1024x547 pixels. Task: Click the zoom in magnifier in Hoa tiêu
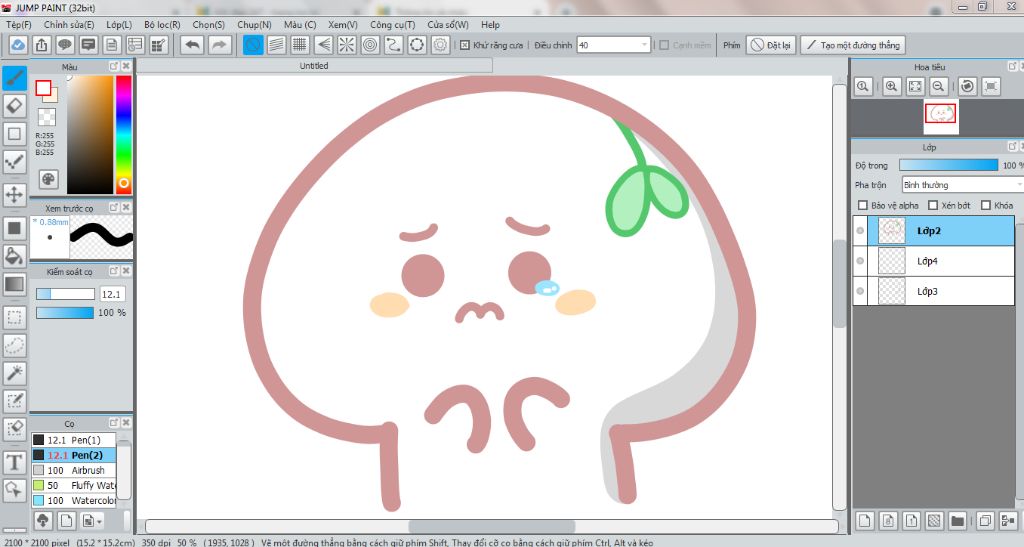891,86
